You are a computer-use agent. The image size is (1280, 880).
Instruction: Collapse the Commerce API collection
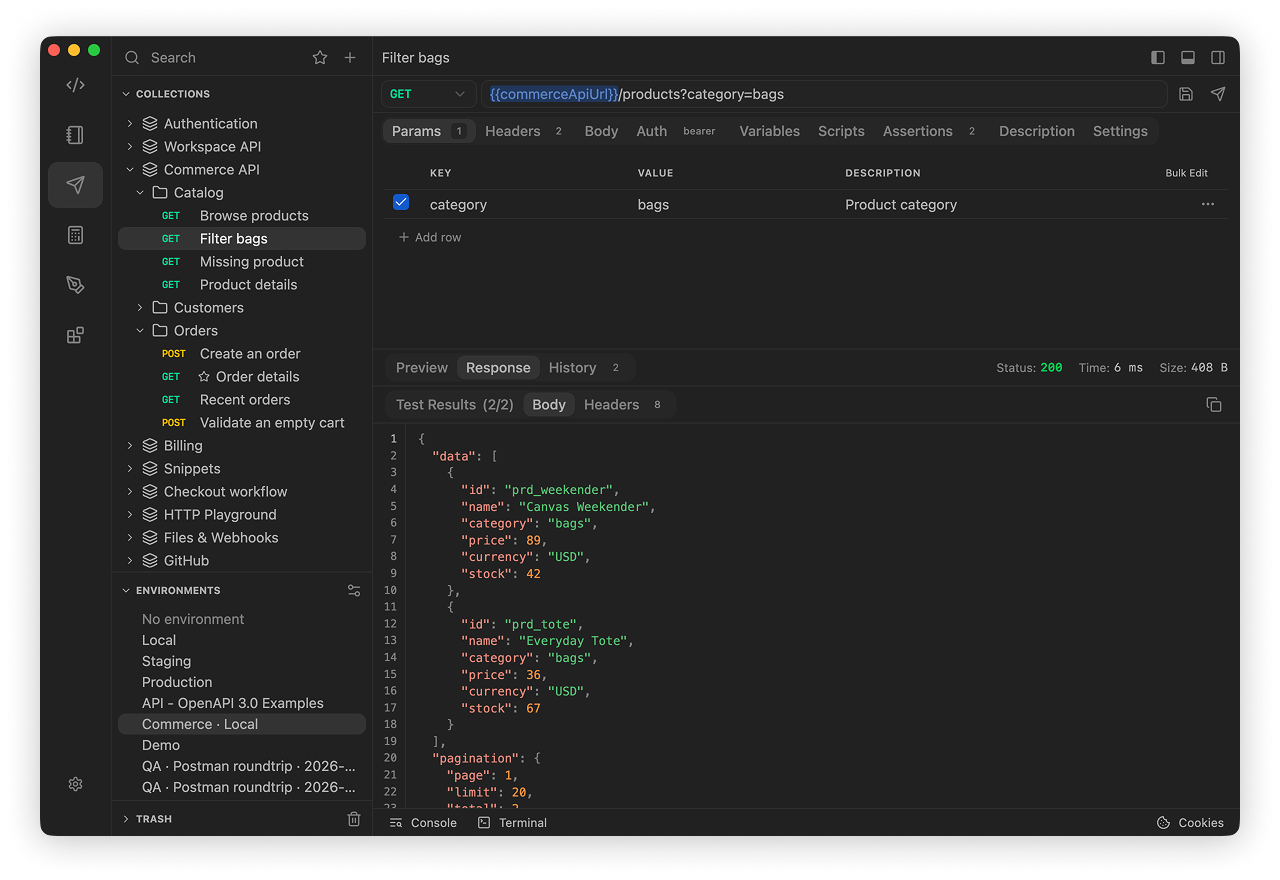pyautogui.click(x=130, y=170)
